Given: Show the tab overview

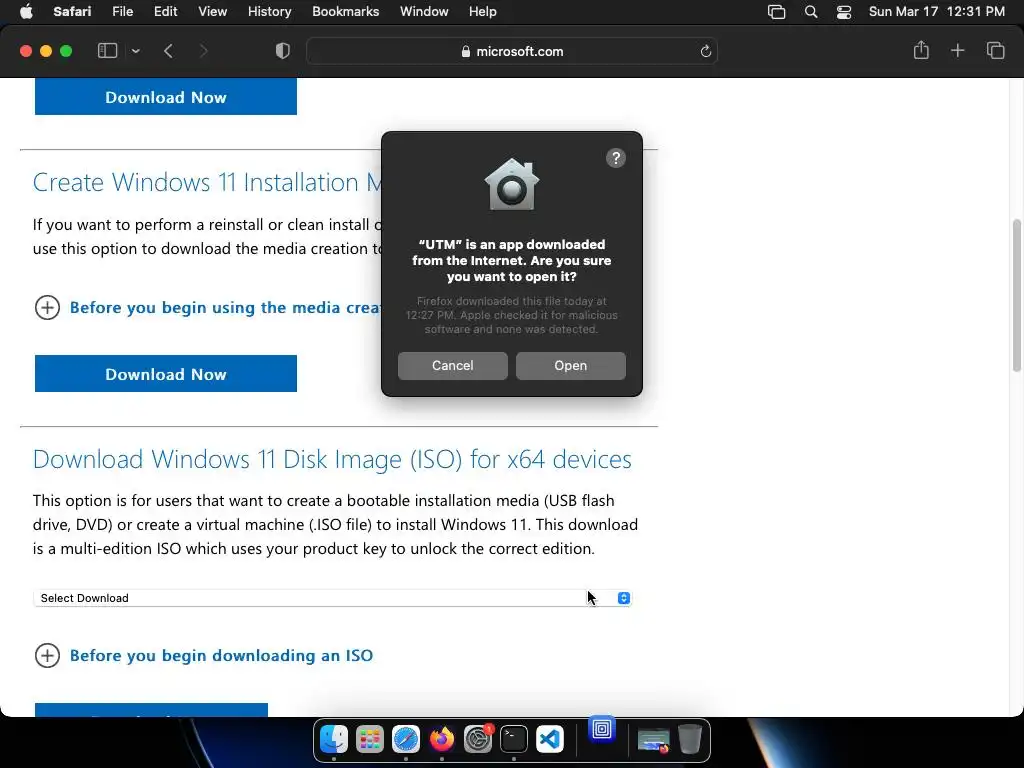Looking at the screenshot, I should point(995,50).
